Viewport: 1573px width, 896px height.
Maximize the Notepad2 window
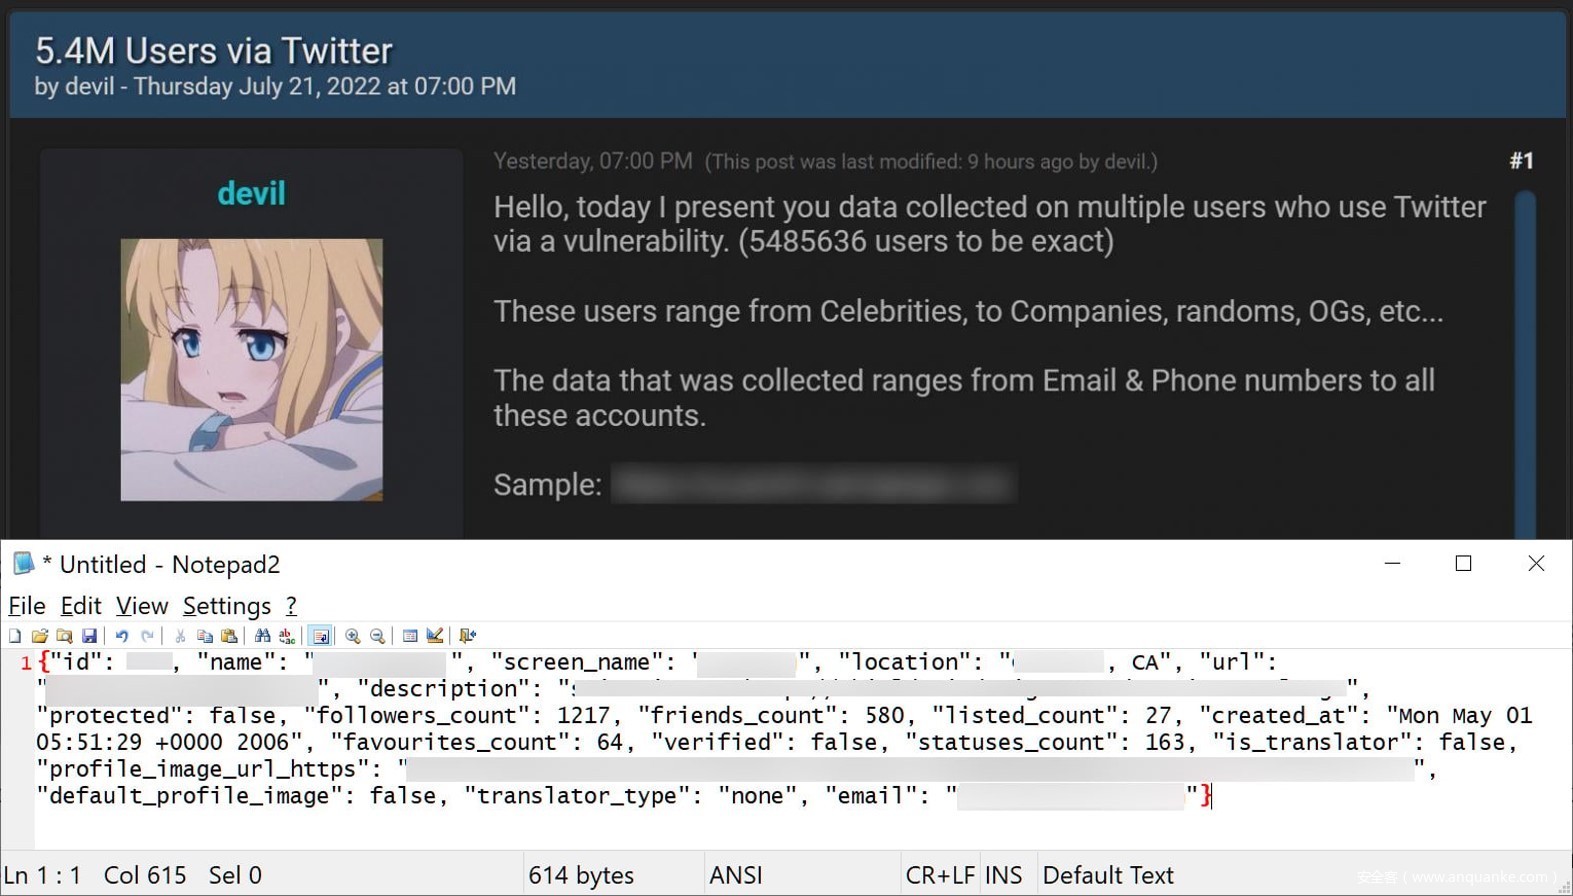[x=1464, y=564]
